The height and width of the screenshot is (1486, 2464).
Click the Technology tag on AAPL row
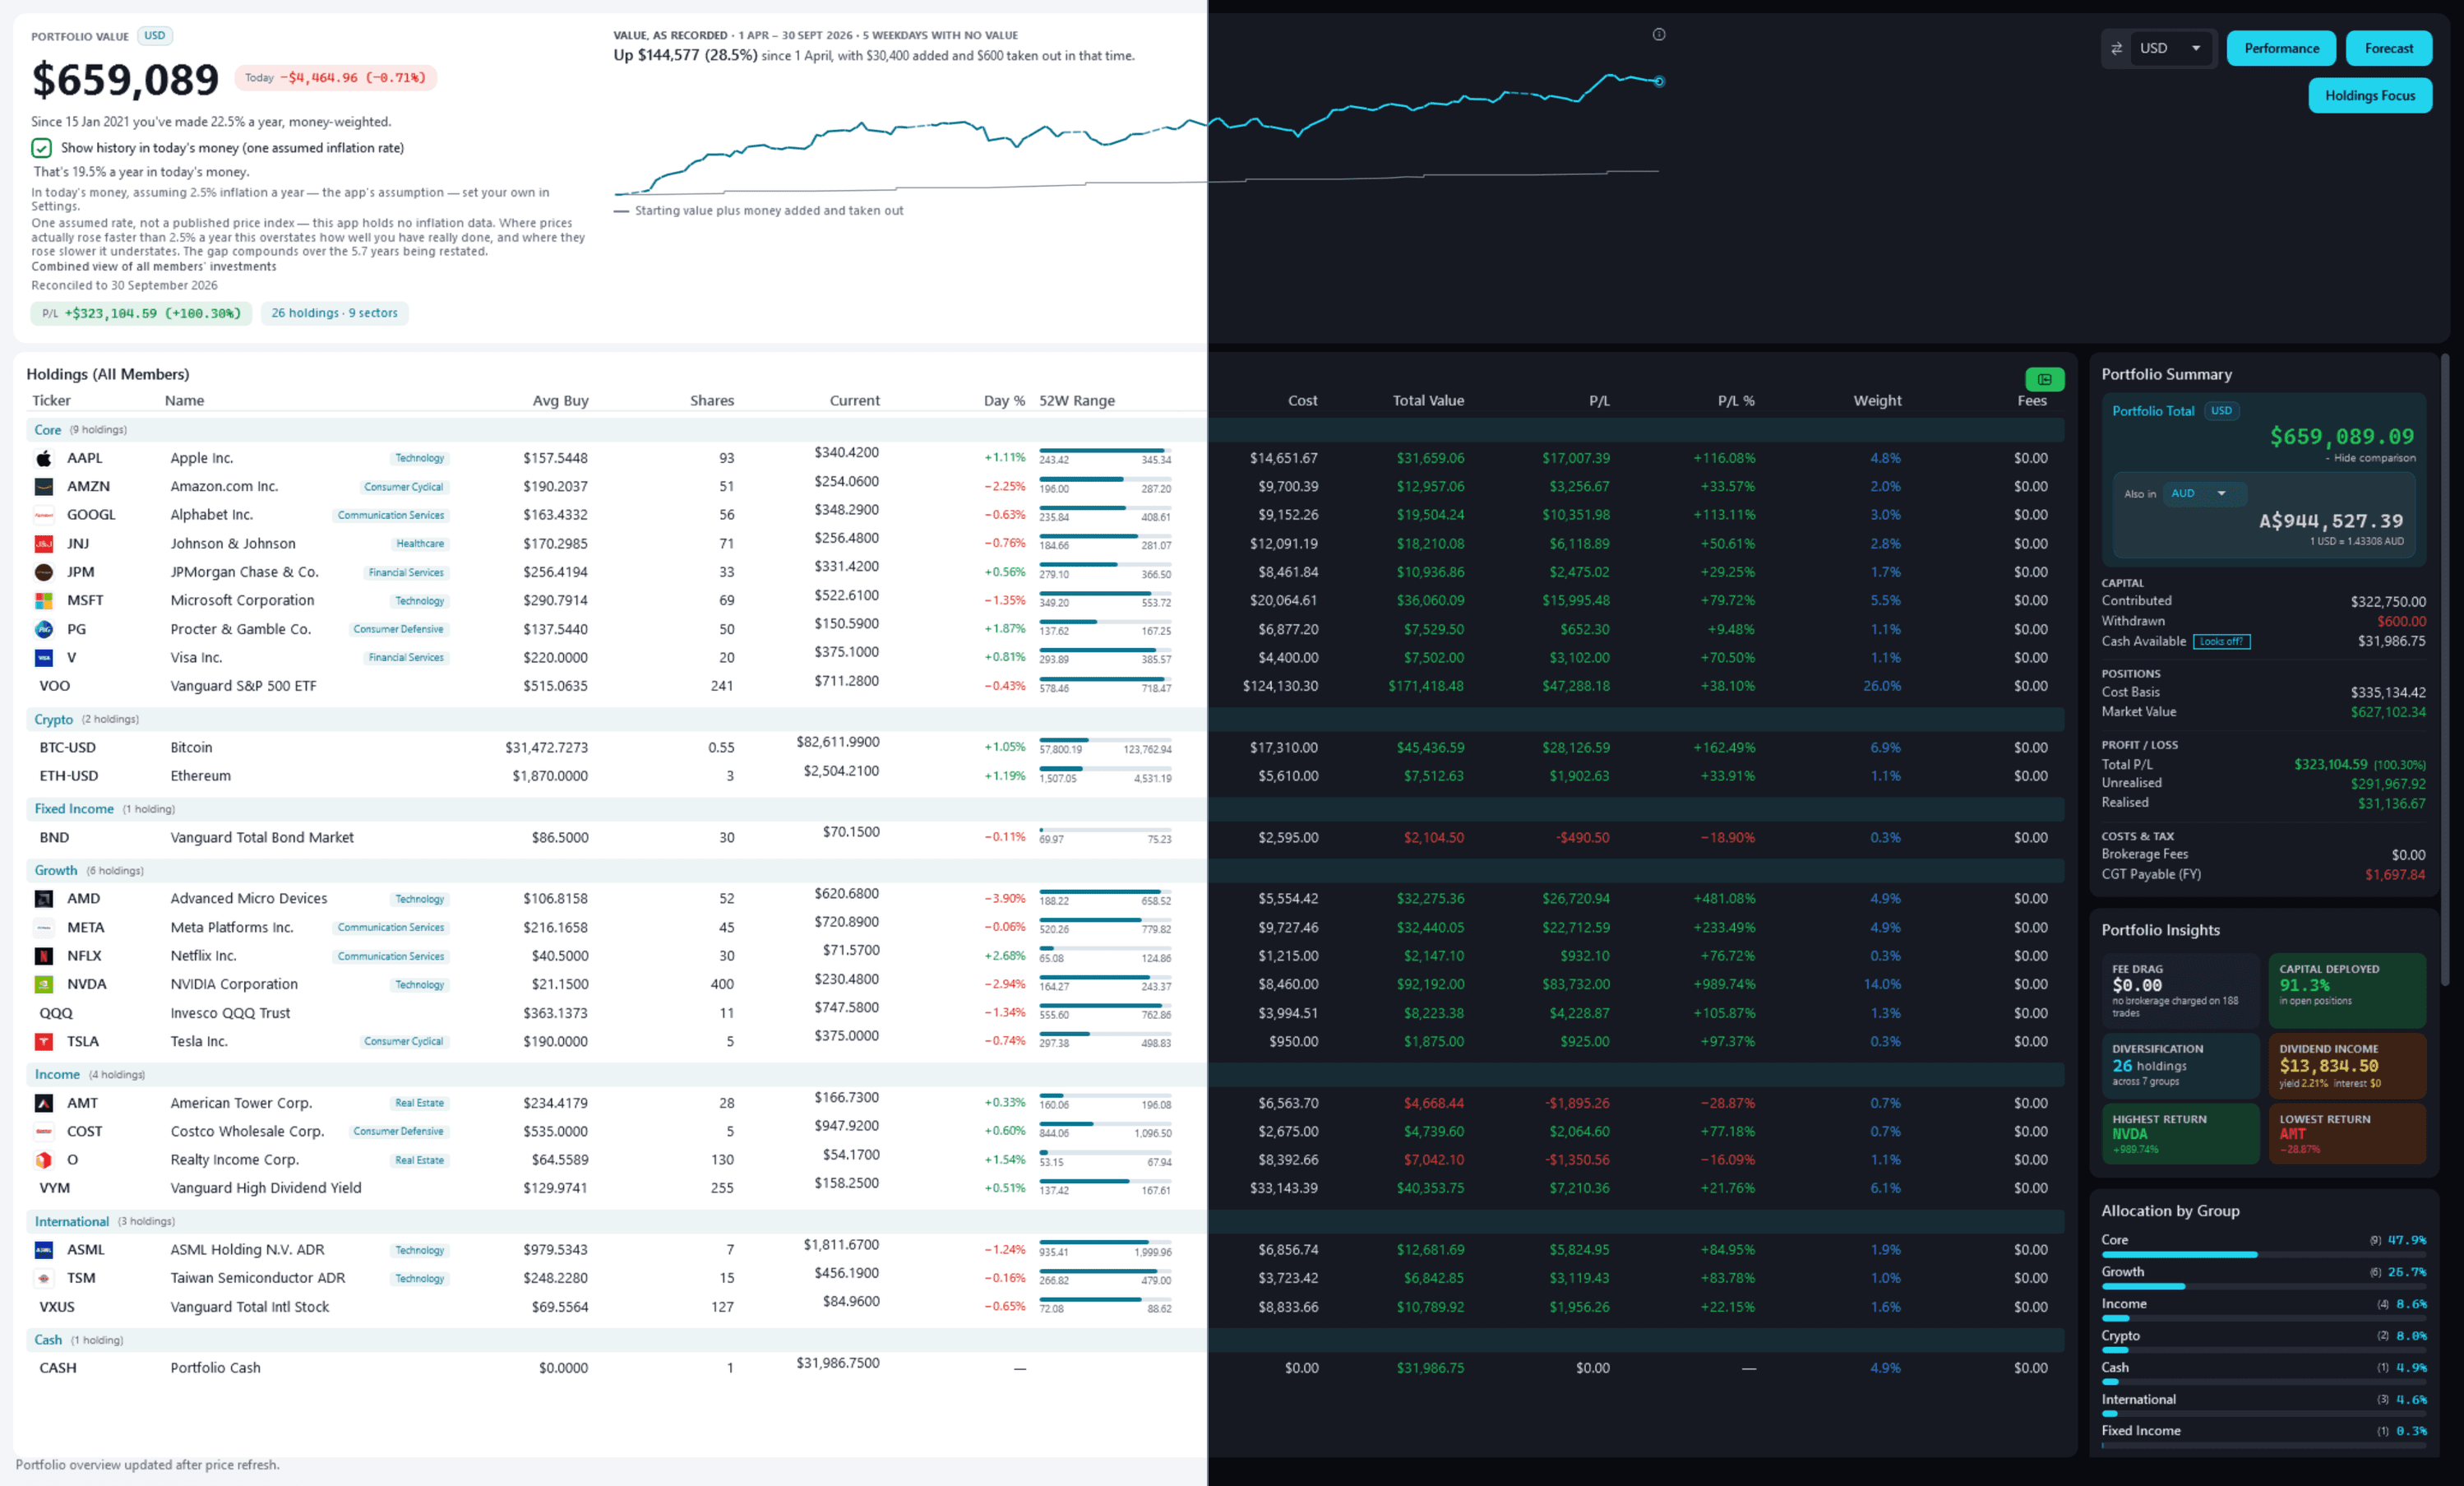click(419, 458)
